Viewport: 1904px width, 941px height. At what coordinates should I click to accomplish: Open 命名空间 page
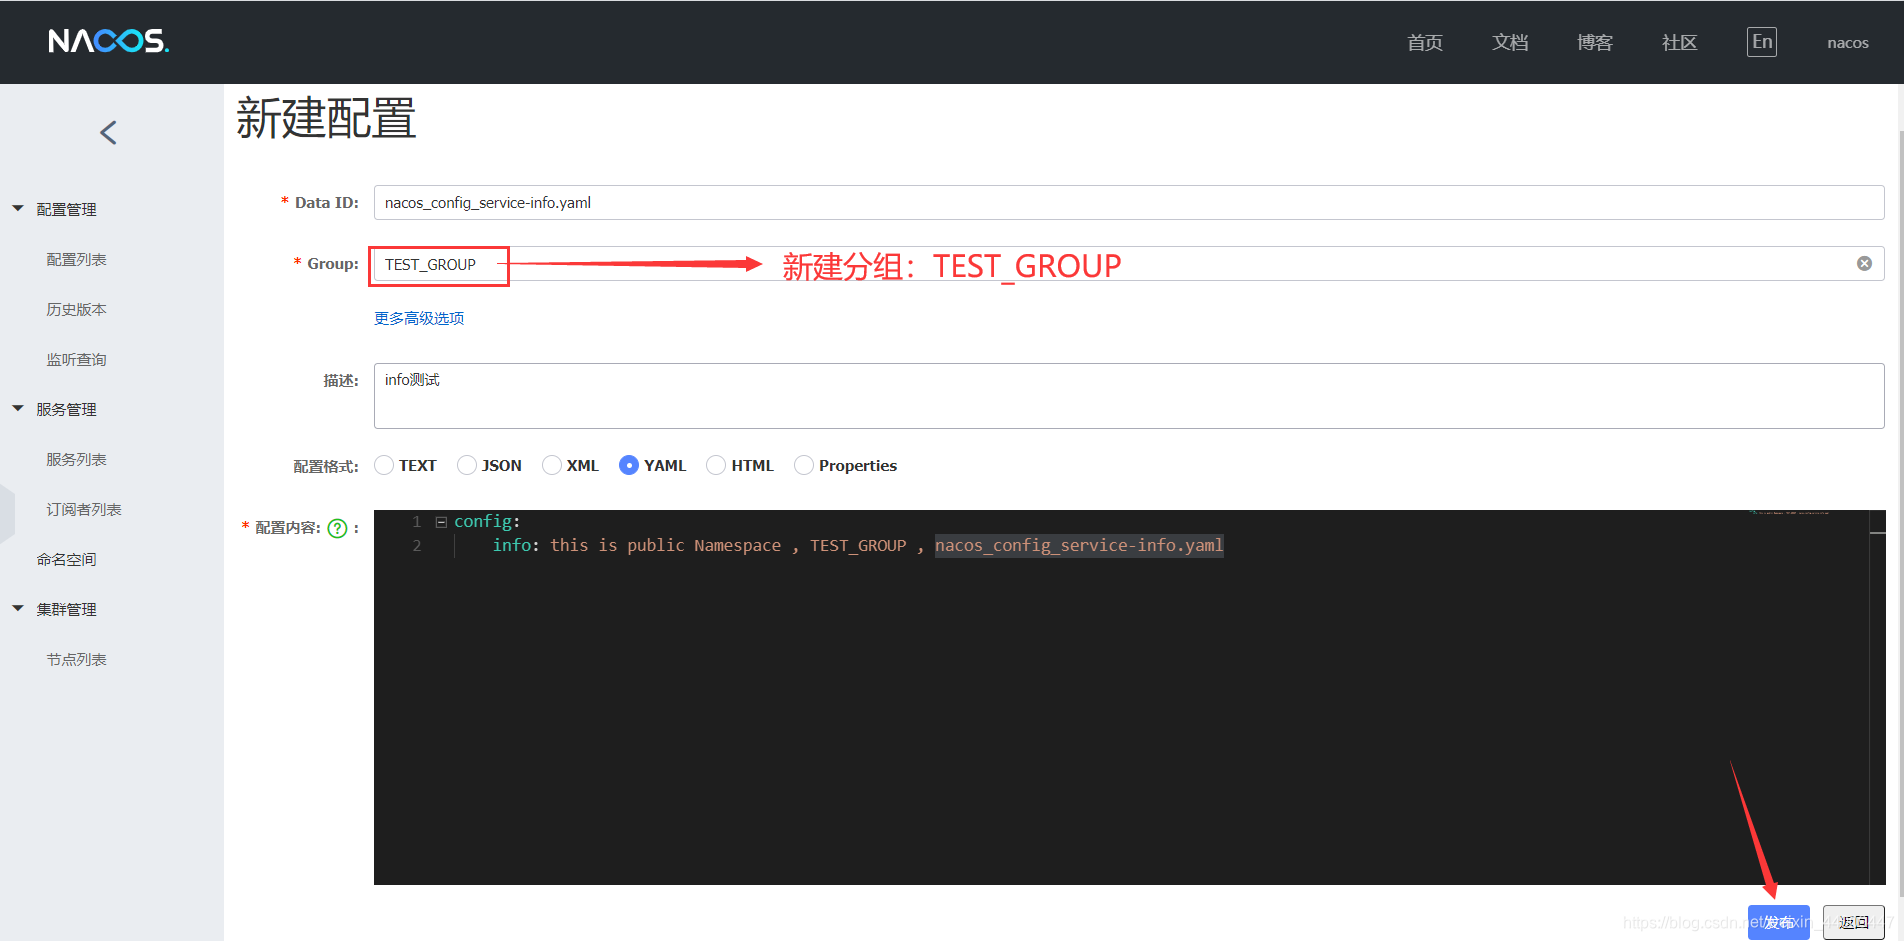[66, 559]
